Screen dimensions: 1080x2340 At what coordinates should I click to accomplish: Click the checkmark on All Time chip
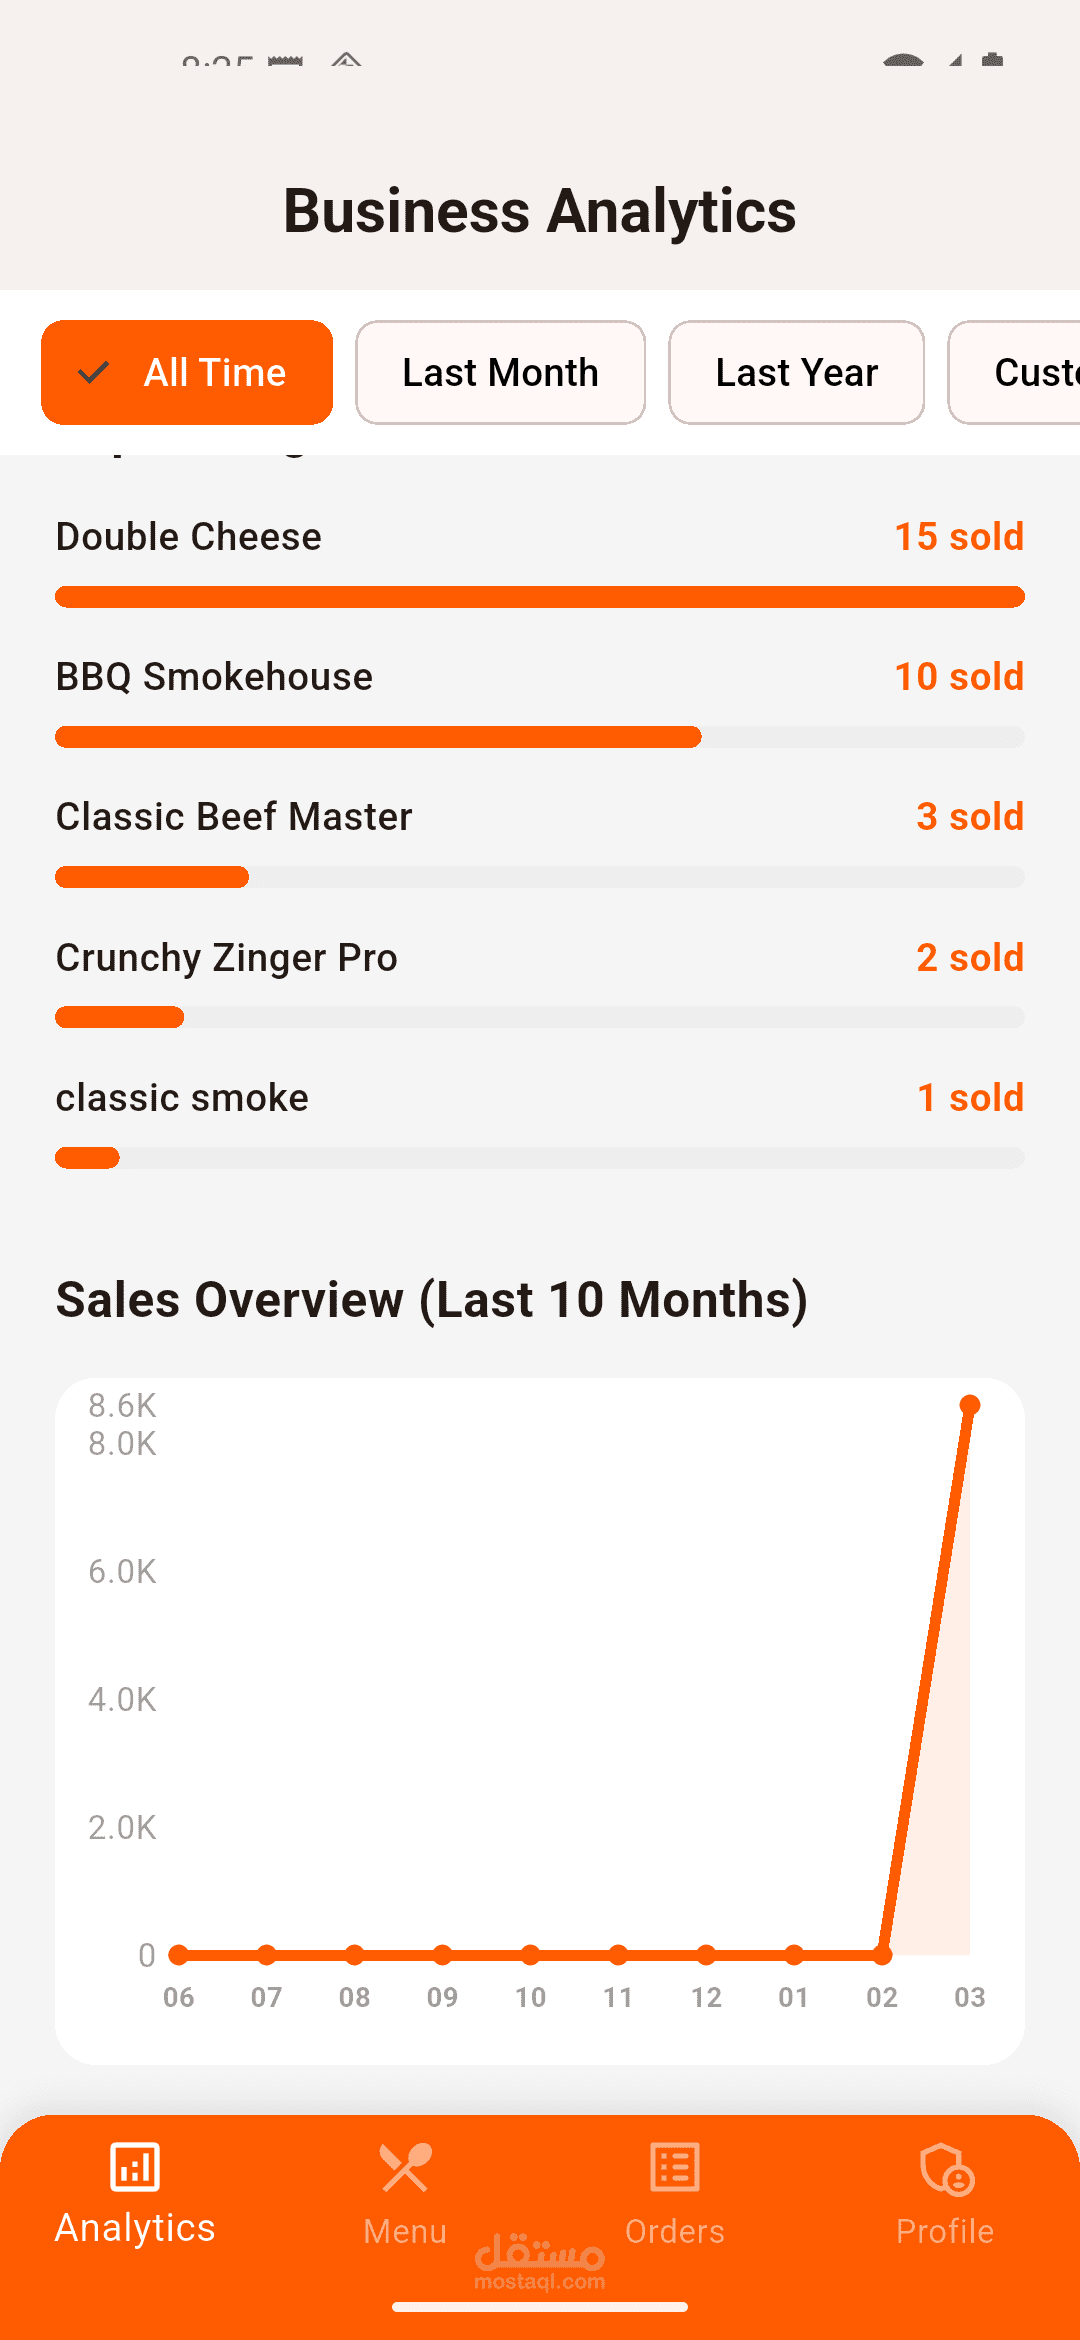click(94, 373)
